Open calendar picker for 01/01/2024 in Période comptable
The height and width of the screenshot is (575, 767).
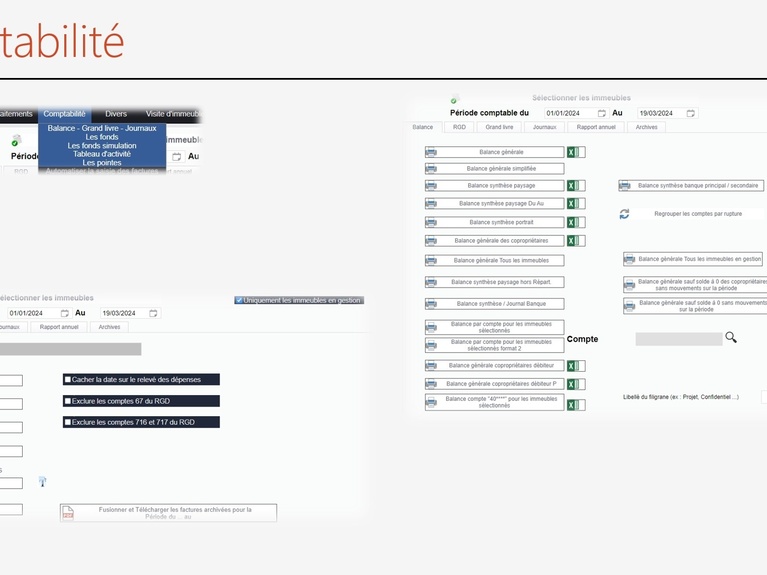tap(602, 113)
